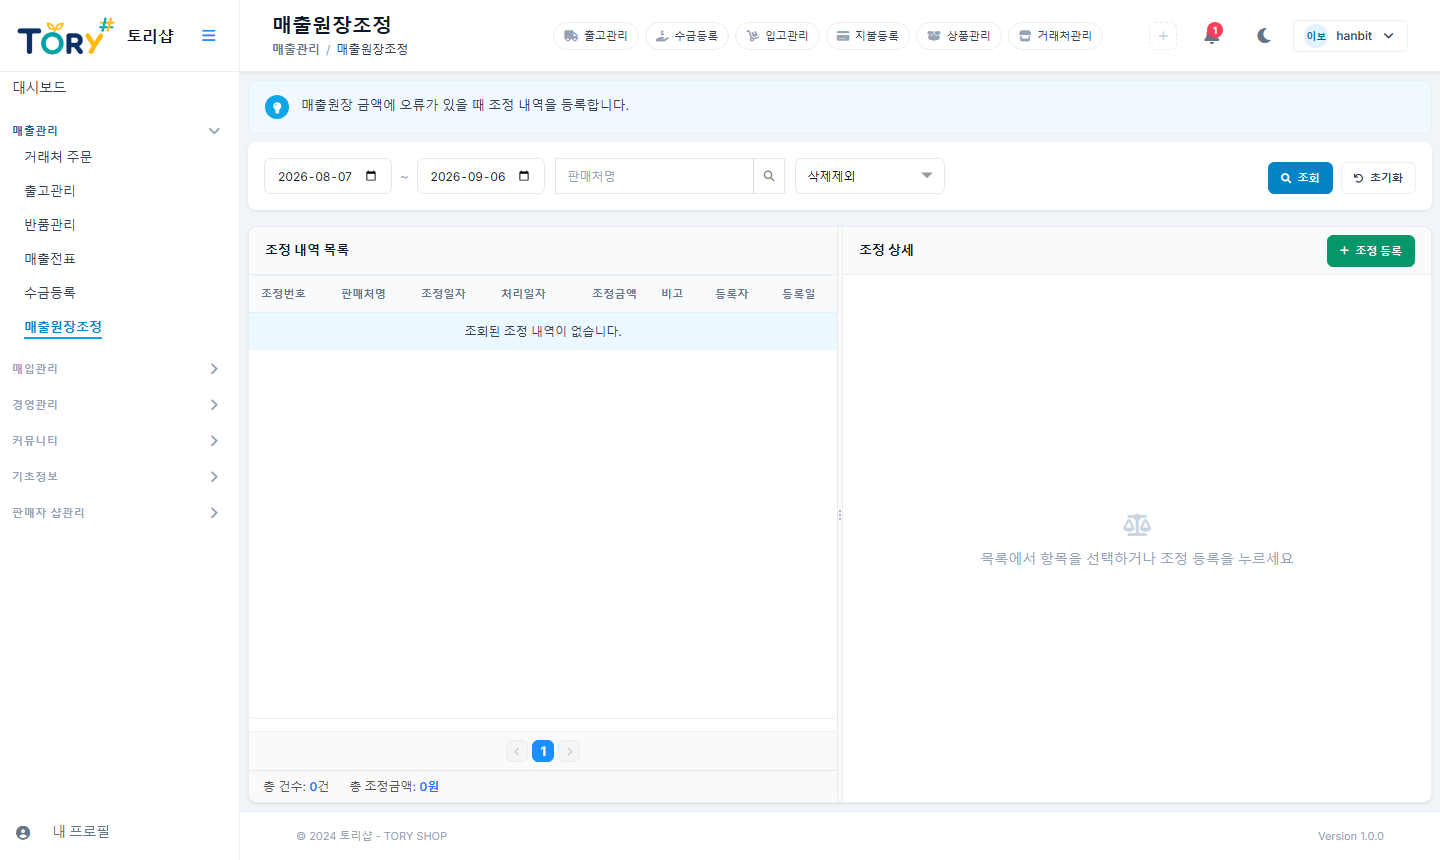Open calendar picker for end date 2026-09-06
The height and width of the screenshot is (860, 1440).
coord(524,176)
